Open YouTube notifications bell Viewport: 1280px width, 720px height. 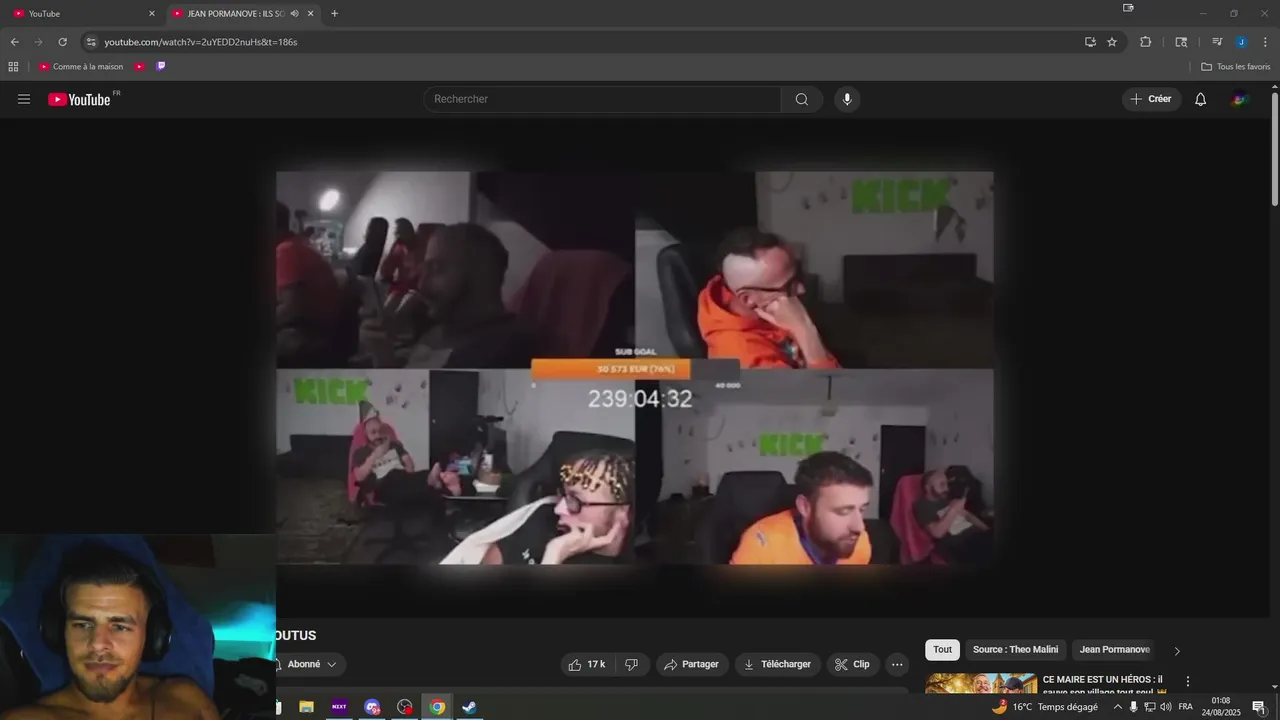coord(1200,99)
